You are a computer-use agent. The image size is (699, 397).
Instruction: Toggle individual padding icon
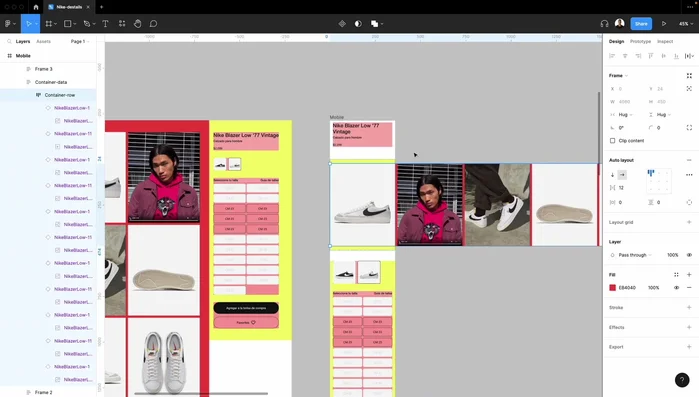689,202
